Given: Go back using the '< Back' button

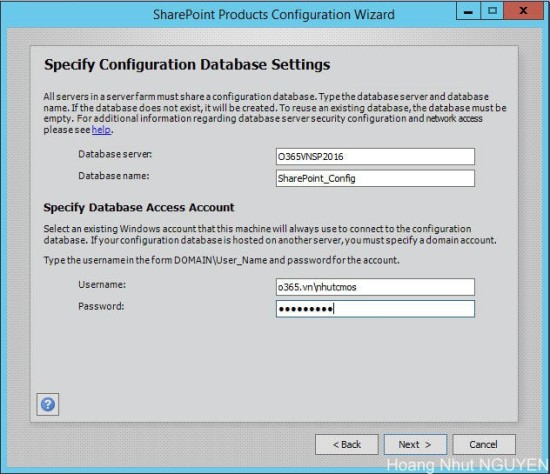Looking at the screenshot, I should coord(347,445).
